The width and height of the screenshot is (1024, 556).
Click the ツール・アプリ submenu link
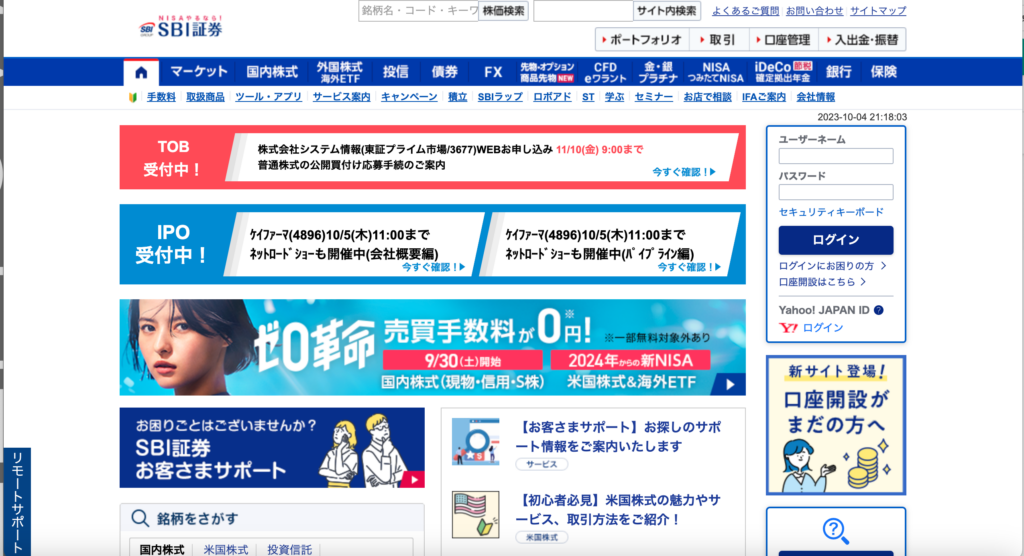(x=268, y=97)
